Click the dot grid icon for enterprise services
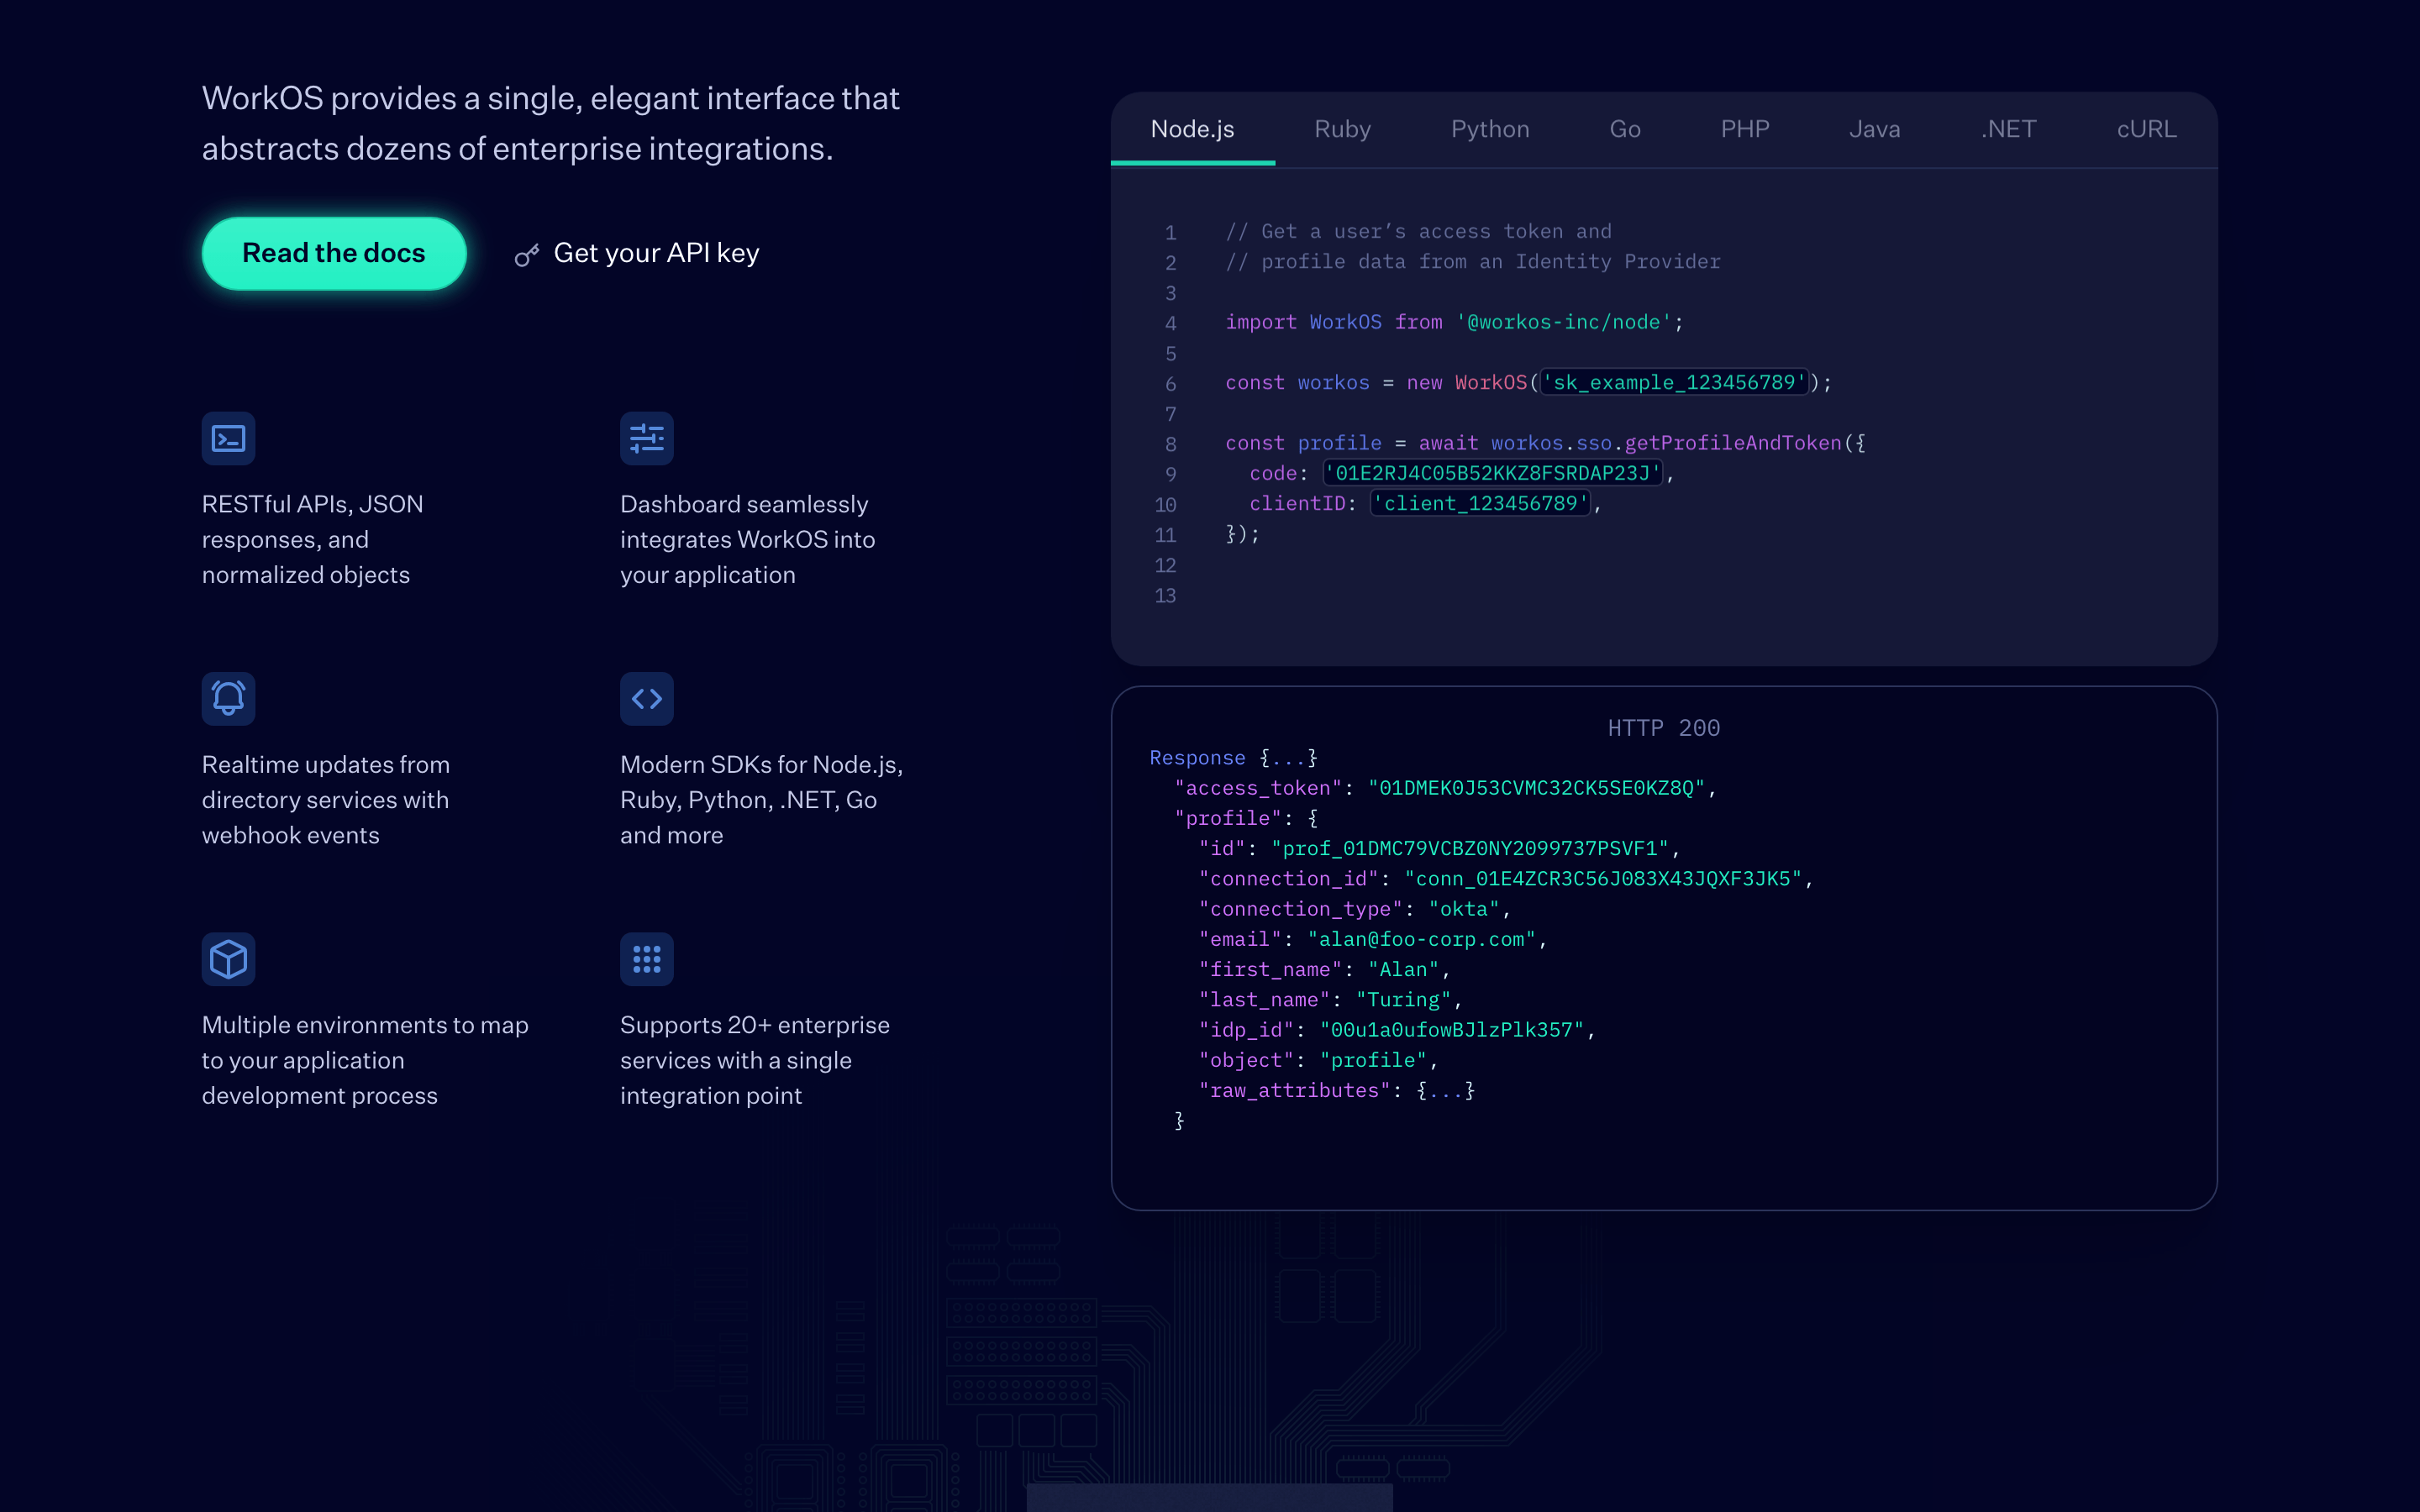Viewport: 2420px width, 1512px height. pos(646,959)
